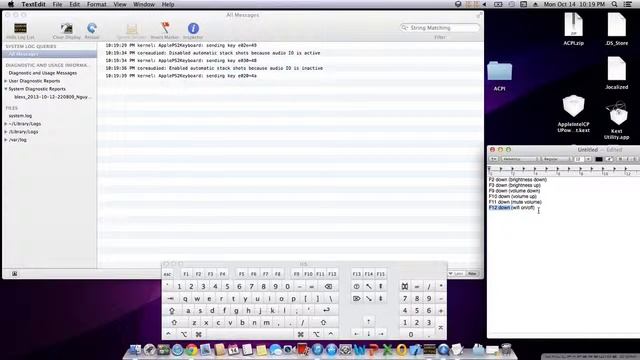Open the View menu

(x=120, y=4)
